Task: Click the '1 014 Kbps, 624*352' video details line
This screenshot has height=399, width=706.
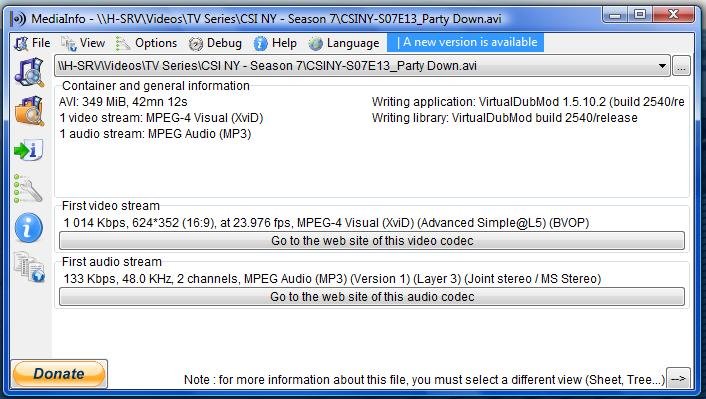Action: point(326,223)
